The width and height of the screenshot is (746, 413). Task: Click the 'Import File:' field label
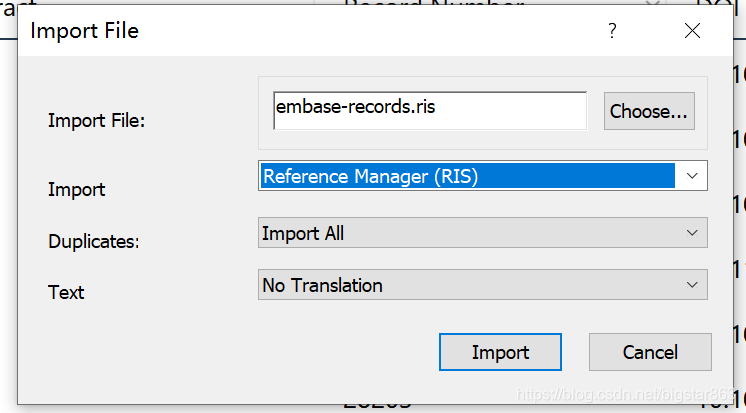click(x=97, y=120)
